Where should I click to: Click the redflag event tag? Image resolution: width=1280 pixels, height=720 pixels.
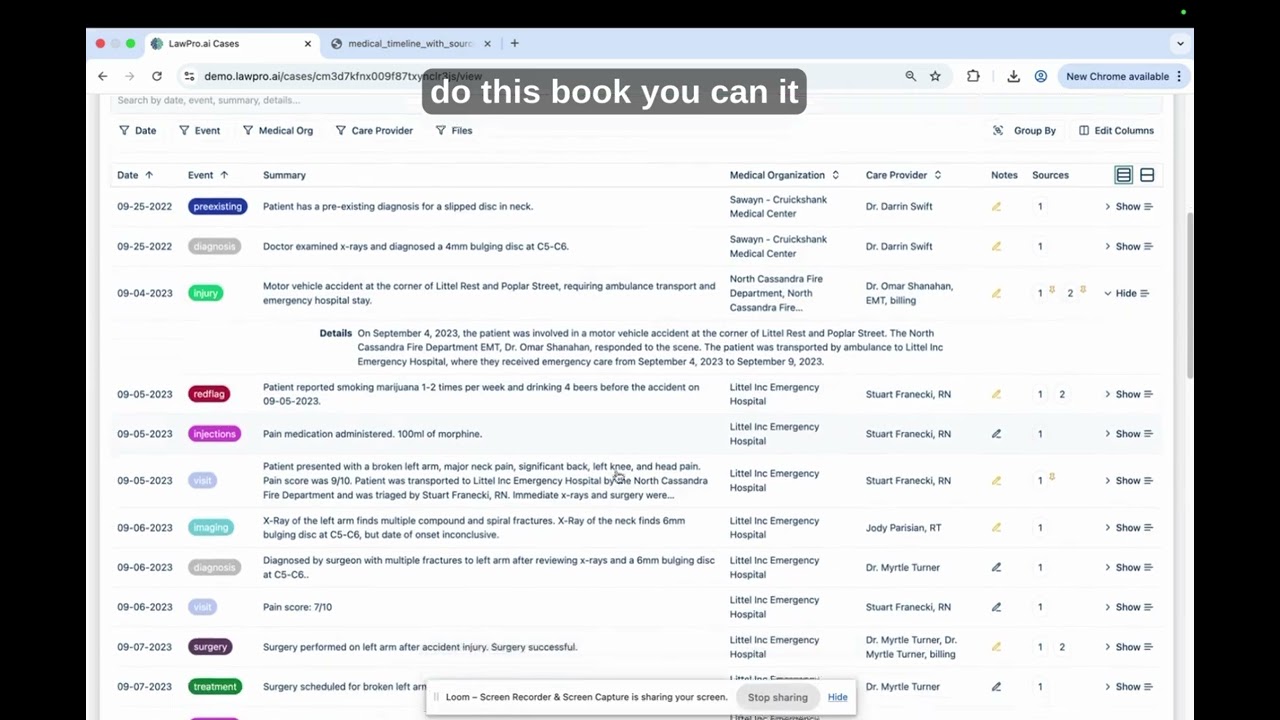(x=209, y=394)
